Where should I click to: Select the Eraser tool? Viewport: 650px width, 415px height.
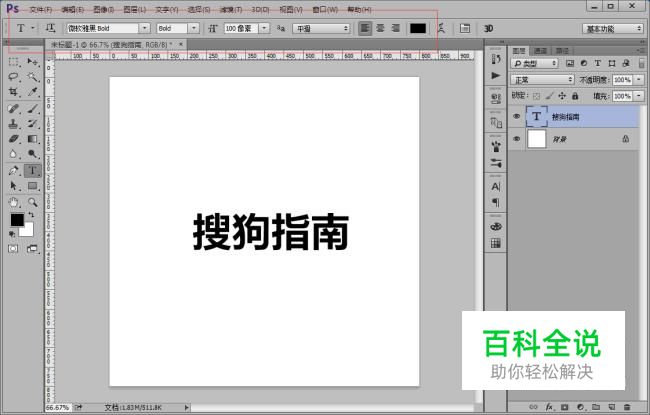[13, 139]
